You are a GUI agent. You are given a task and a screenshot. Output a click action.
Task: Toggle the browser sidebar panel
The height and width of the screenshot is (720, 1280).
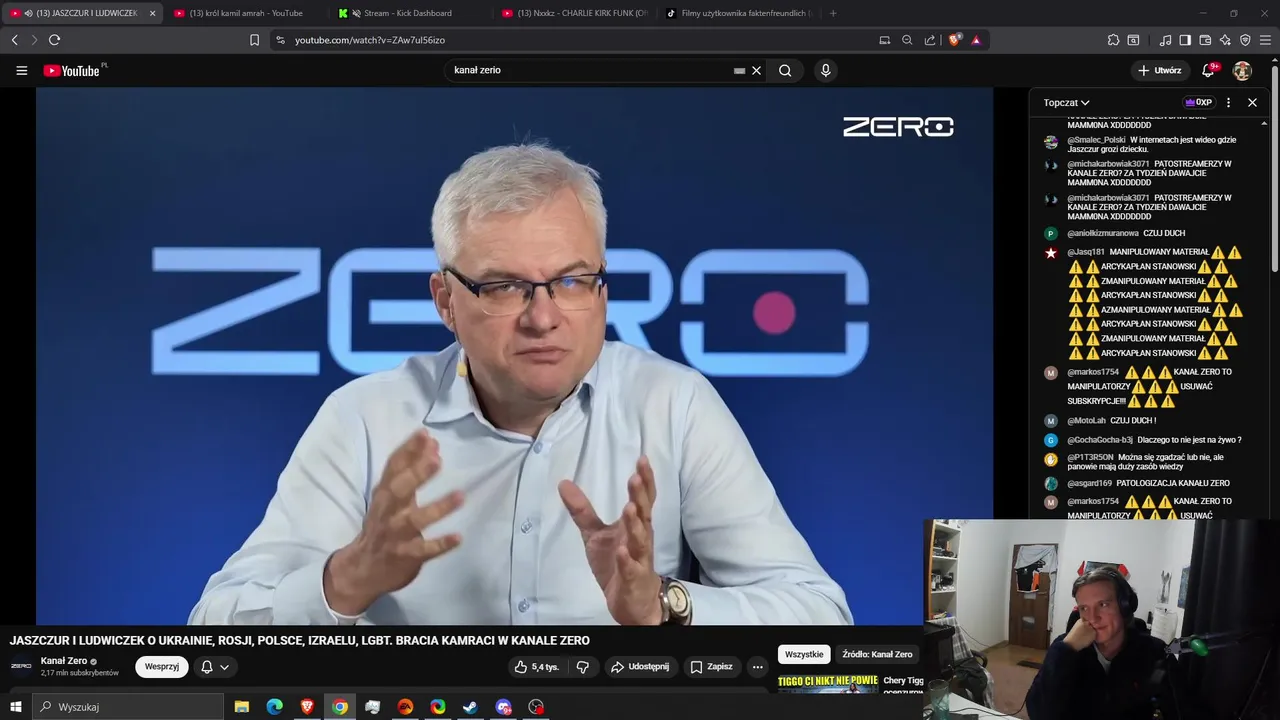tap(1185, 40)
